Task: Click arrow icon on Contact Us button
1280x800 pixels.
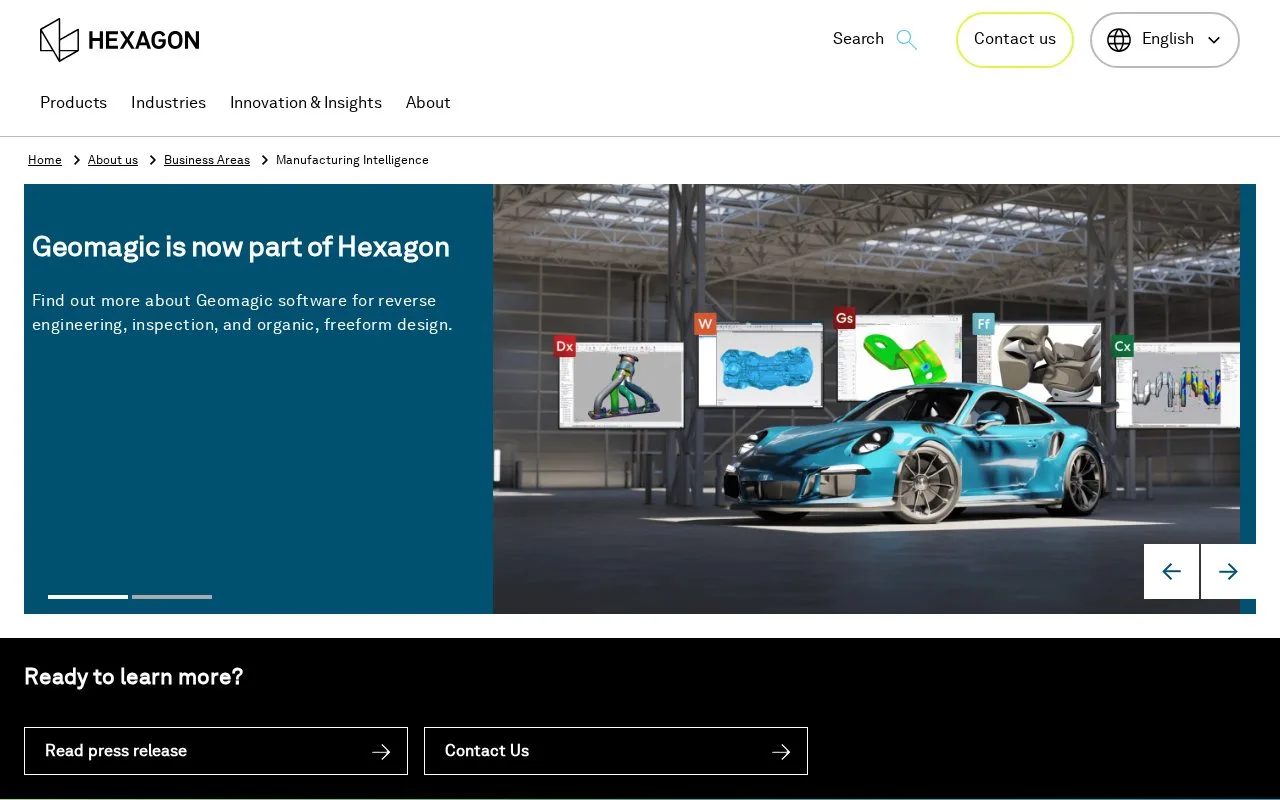Action: 781,751
